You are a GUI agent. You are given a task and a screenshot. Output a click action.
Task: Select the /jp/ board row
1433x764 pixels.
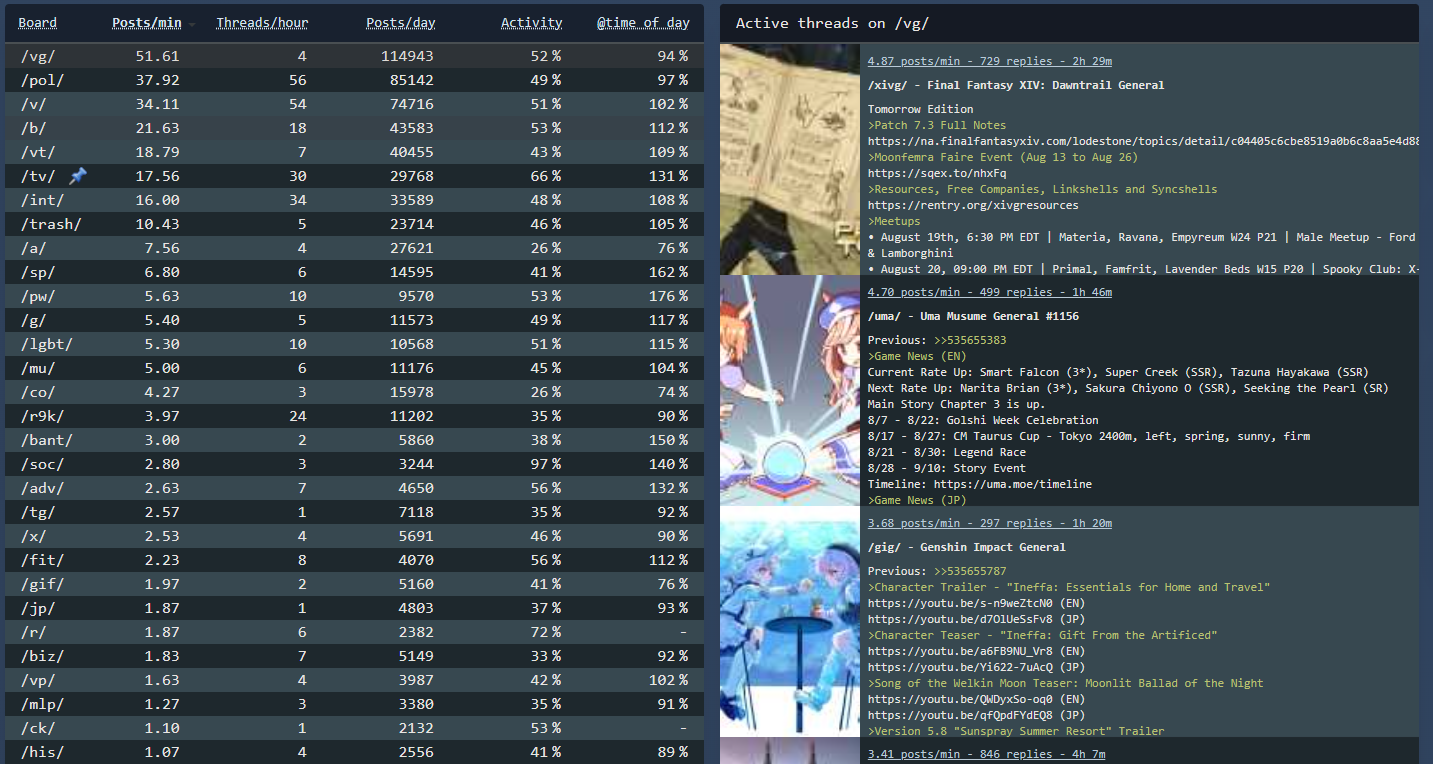(354, 608)
